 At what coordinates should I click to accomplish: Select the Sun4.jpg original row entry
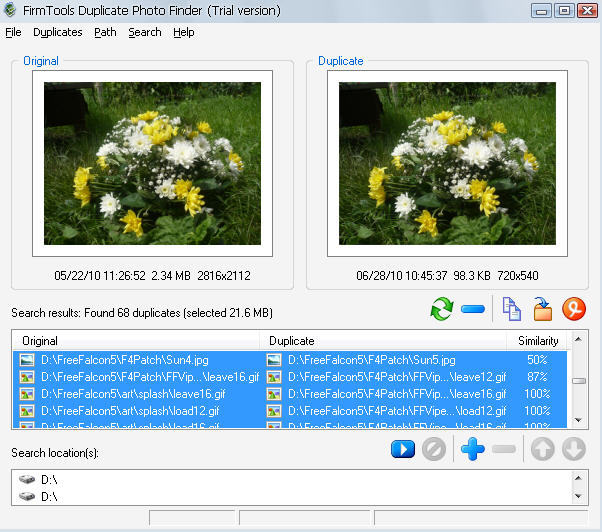coord(125,360)
